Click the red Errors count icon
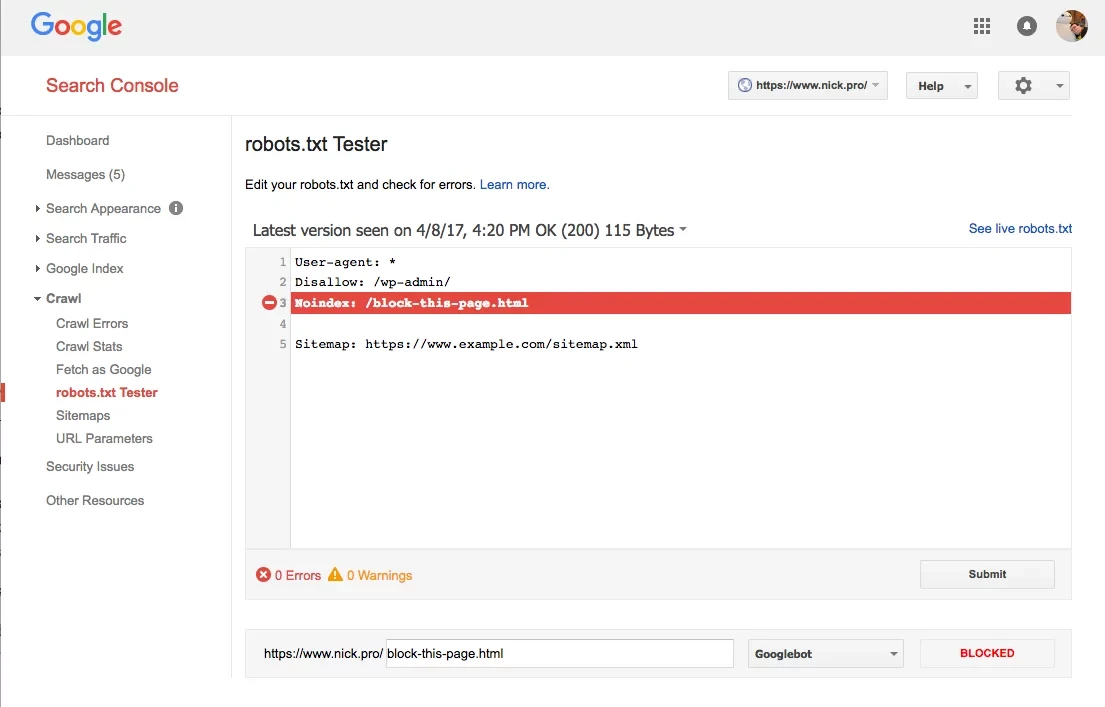Screen dimensions: 1105x707 [x=264, y=575]
